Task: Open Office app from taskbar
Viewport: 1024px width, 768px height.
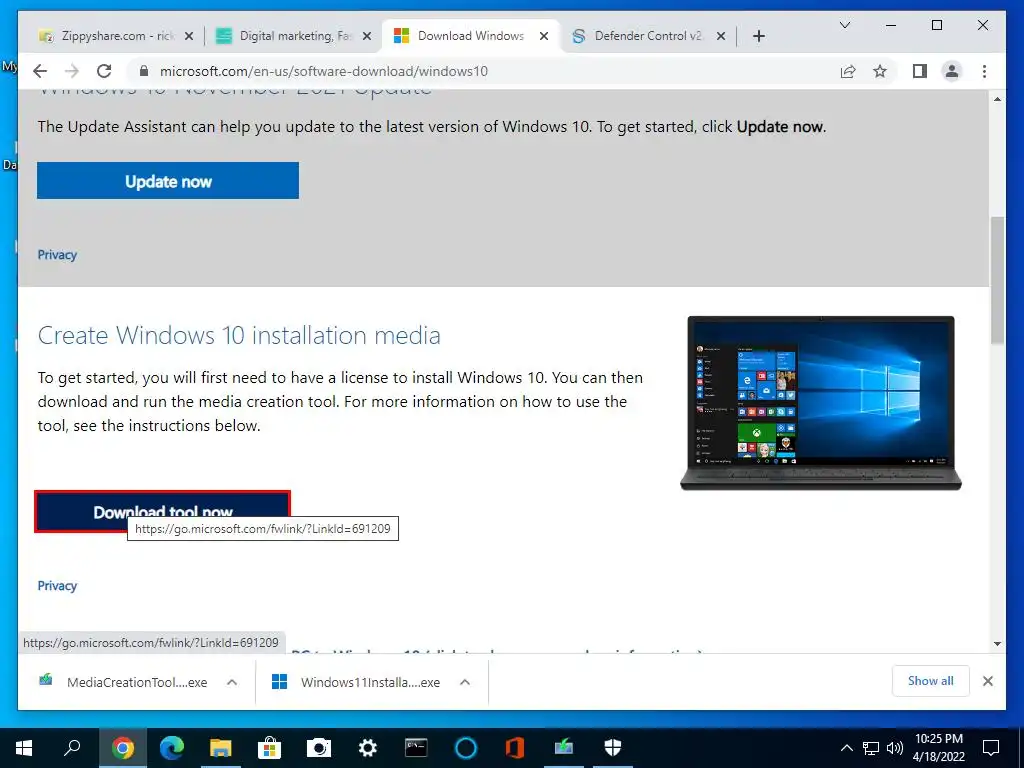Action: (x=515, y=748)
